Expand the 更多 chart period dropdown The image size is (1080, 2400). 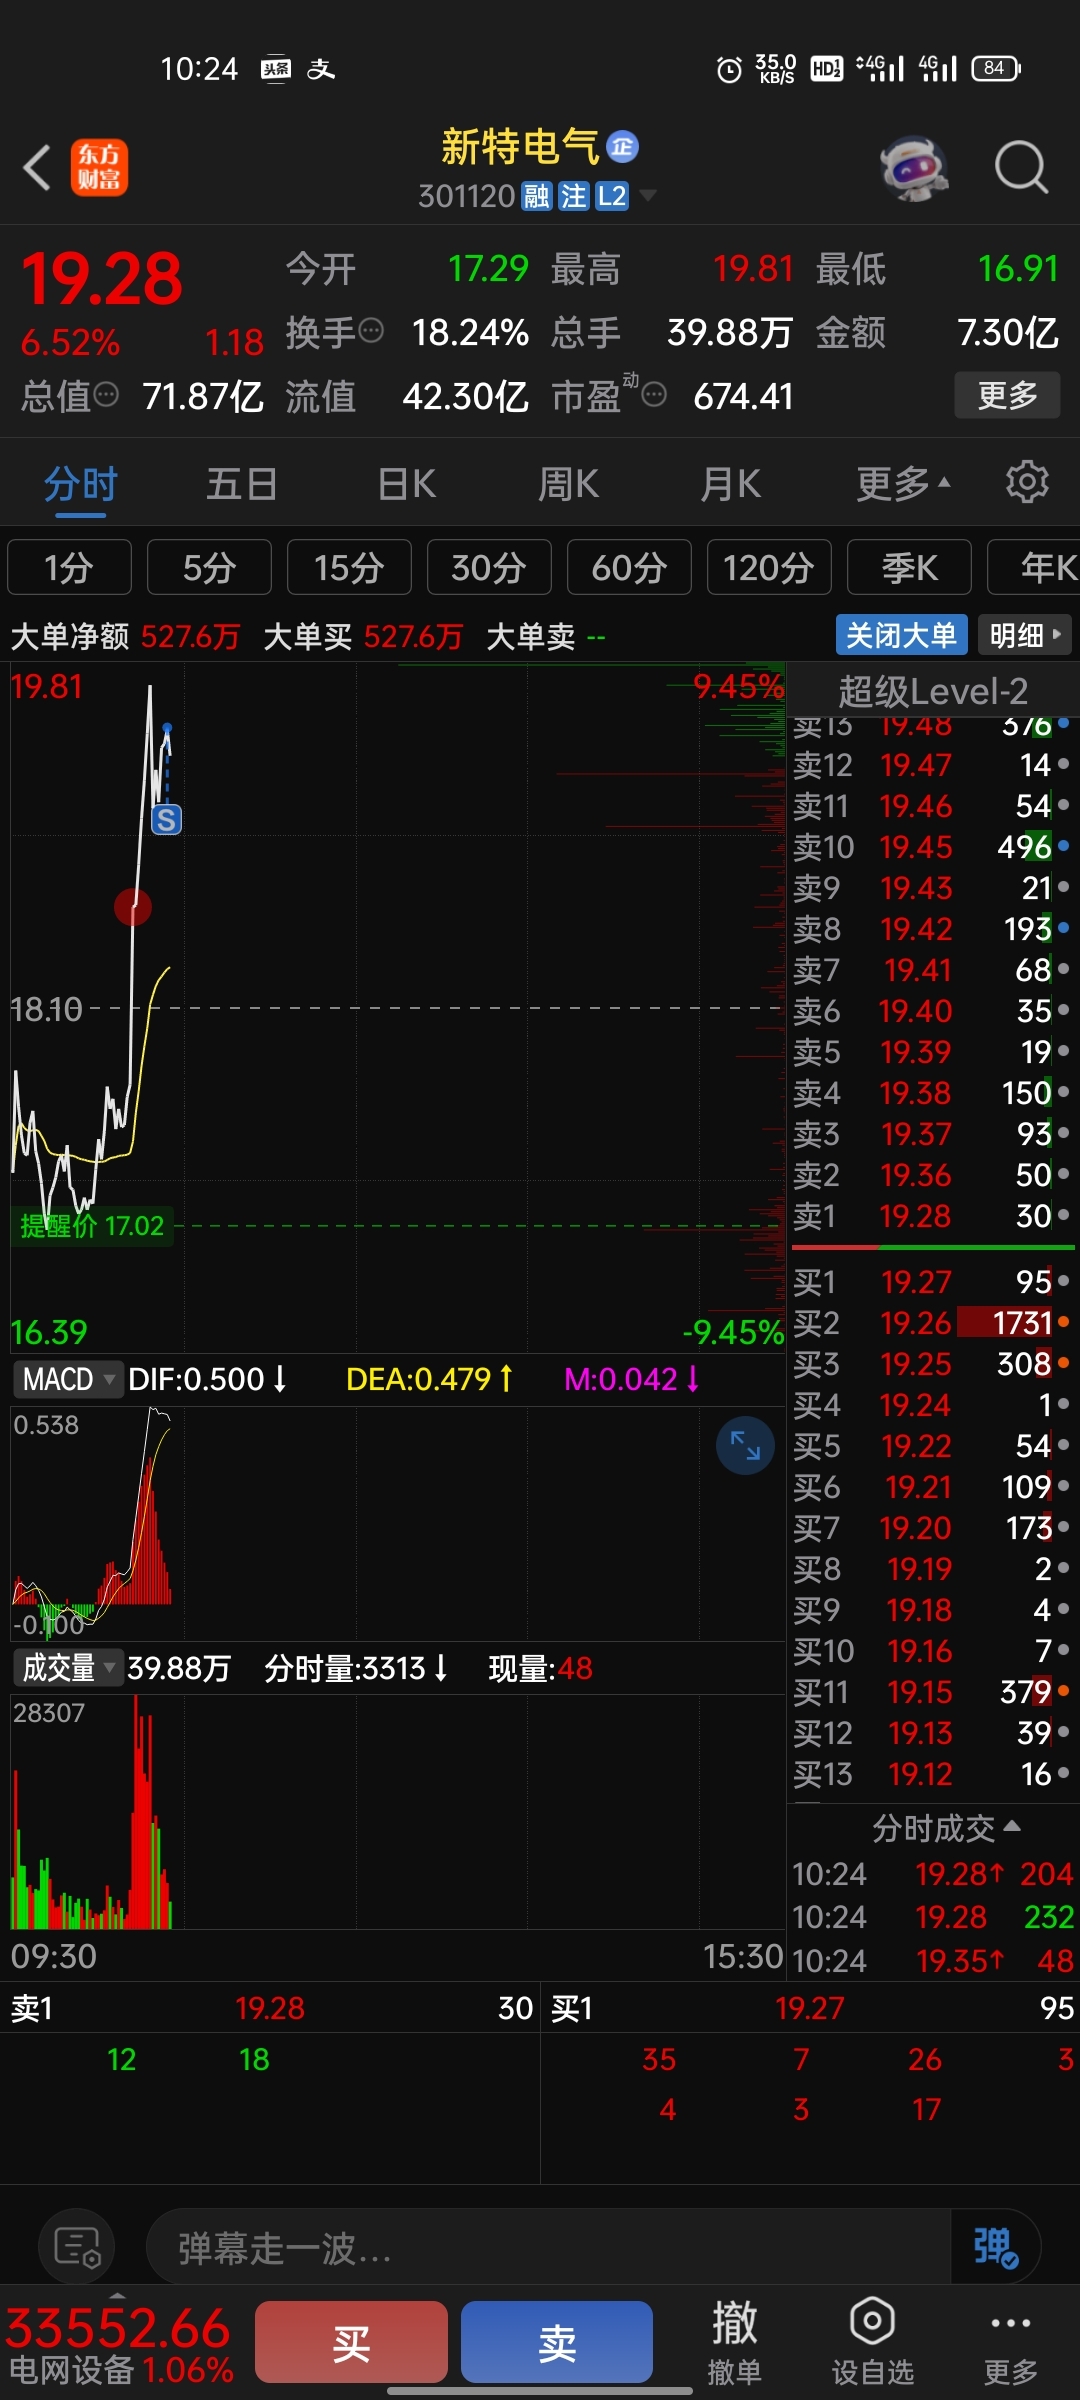[x=903, y=484]
